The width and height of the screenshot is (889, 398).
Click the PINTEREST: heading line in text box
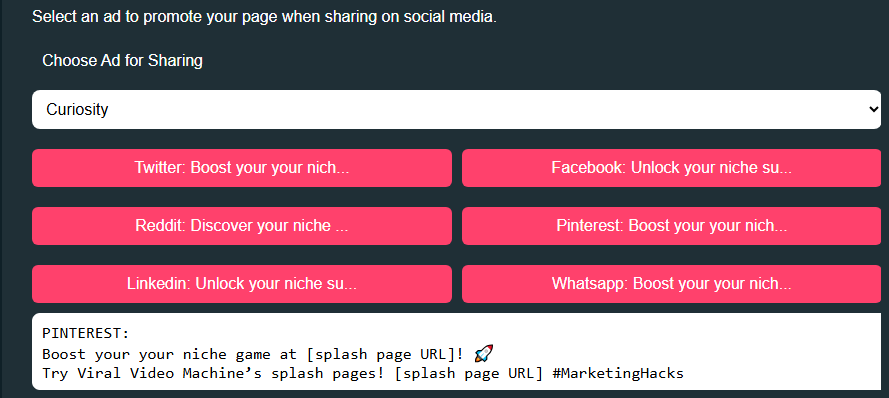(x=86, y=333)
